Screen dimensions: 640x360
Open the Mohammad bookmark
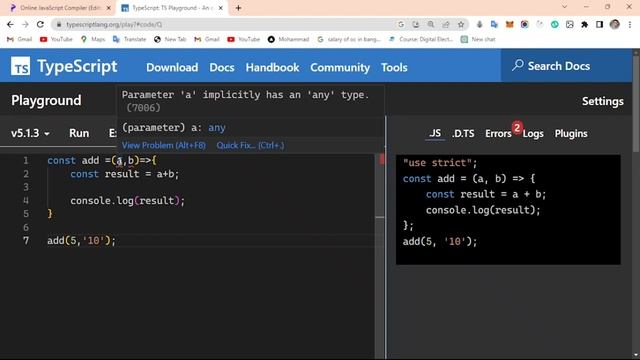click(x=289, y=39)
